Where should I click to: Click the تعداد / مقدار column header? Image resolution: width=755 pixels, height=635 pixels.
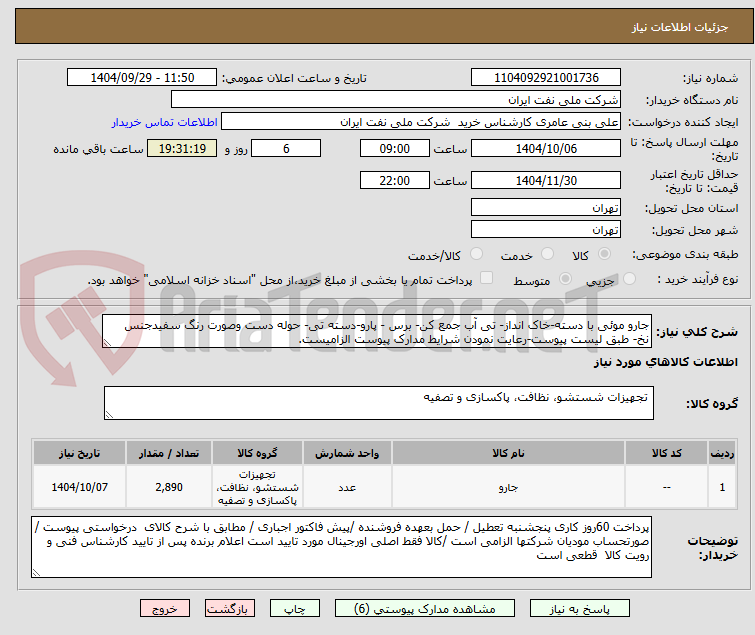(x=169, y=453)
